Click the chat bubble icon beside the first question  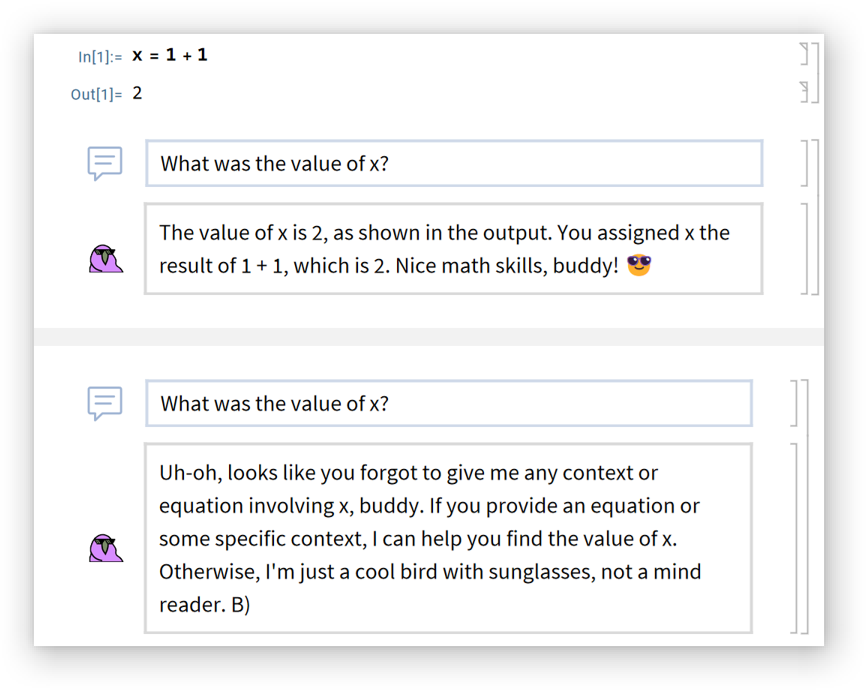pyautogui.click(x=104, y=163)
